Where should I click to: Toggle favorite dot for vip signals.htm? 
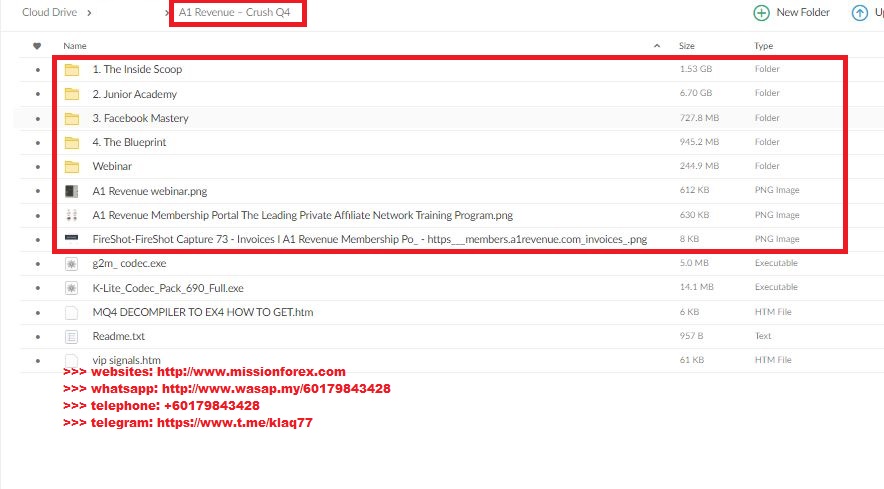click(38, 361)
